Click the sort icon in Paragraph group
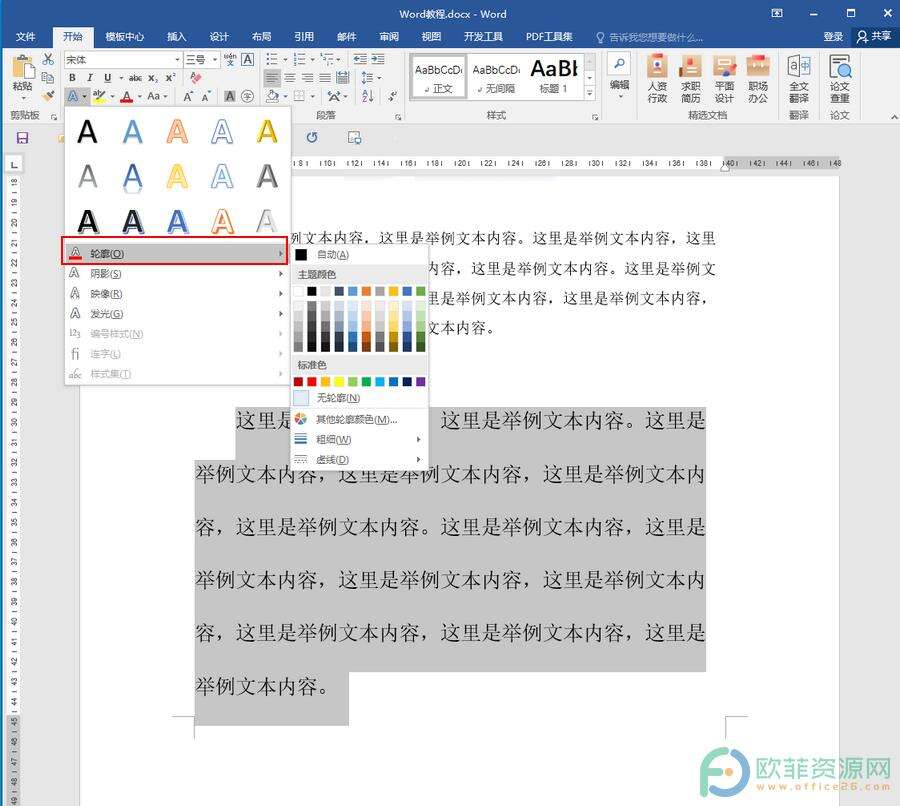Screen dimensions: 900x806 pyautogui.click(x=367, y=95)
